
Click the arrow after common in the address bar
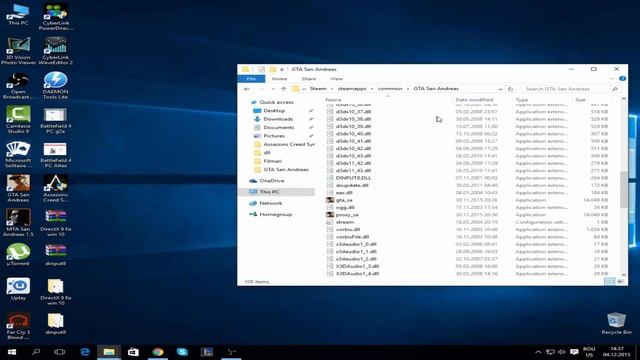click(x=408, y=89)
